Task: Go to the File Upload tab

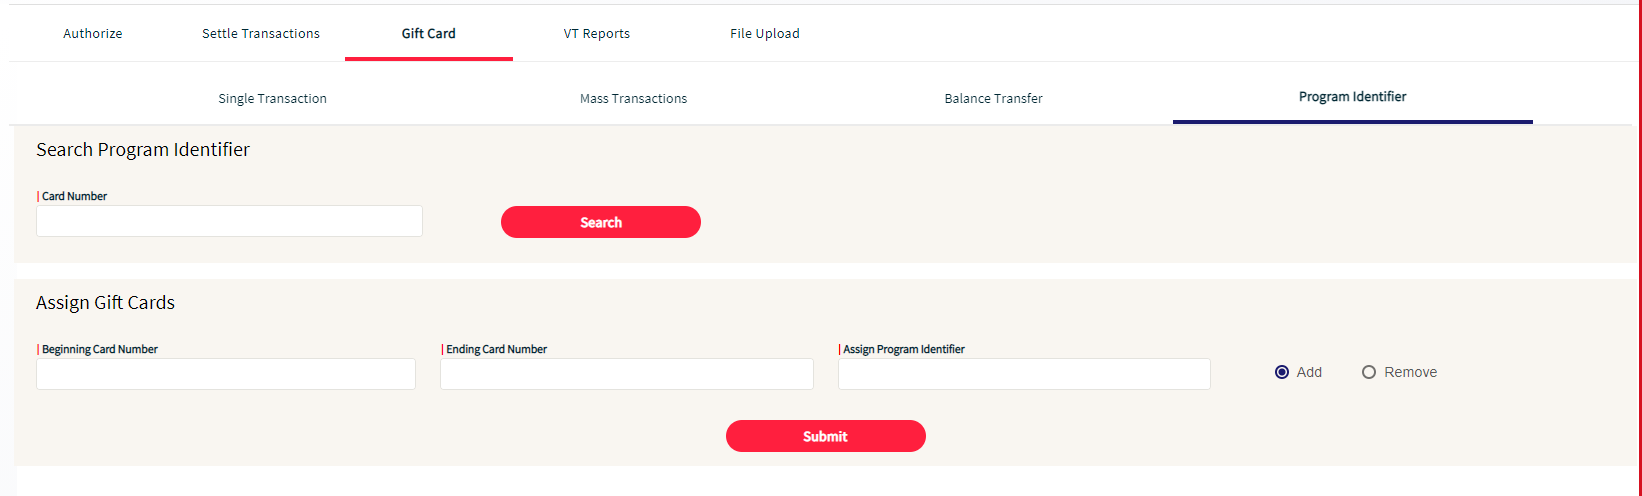Action: tap(765, 33)
